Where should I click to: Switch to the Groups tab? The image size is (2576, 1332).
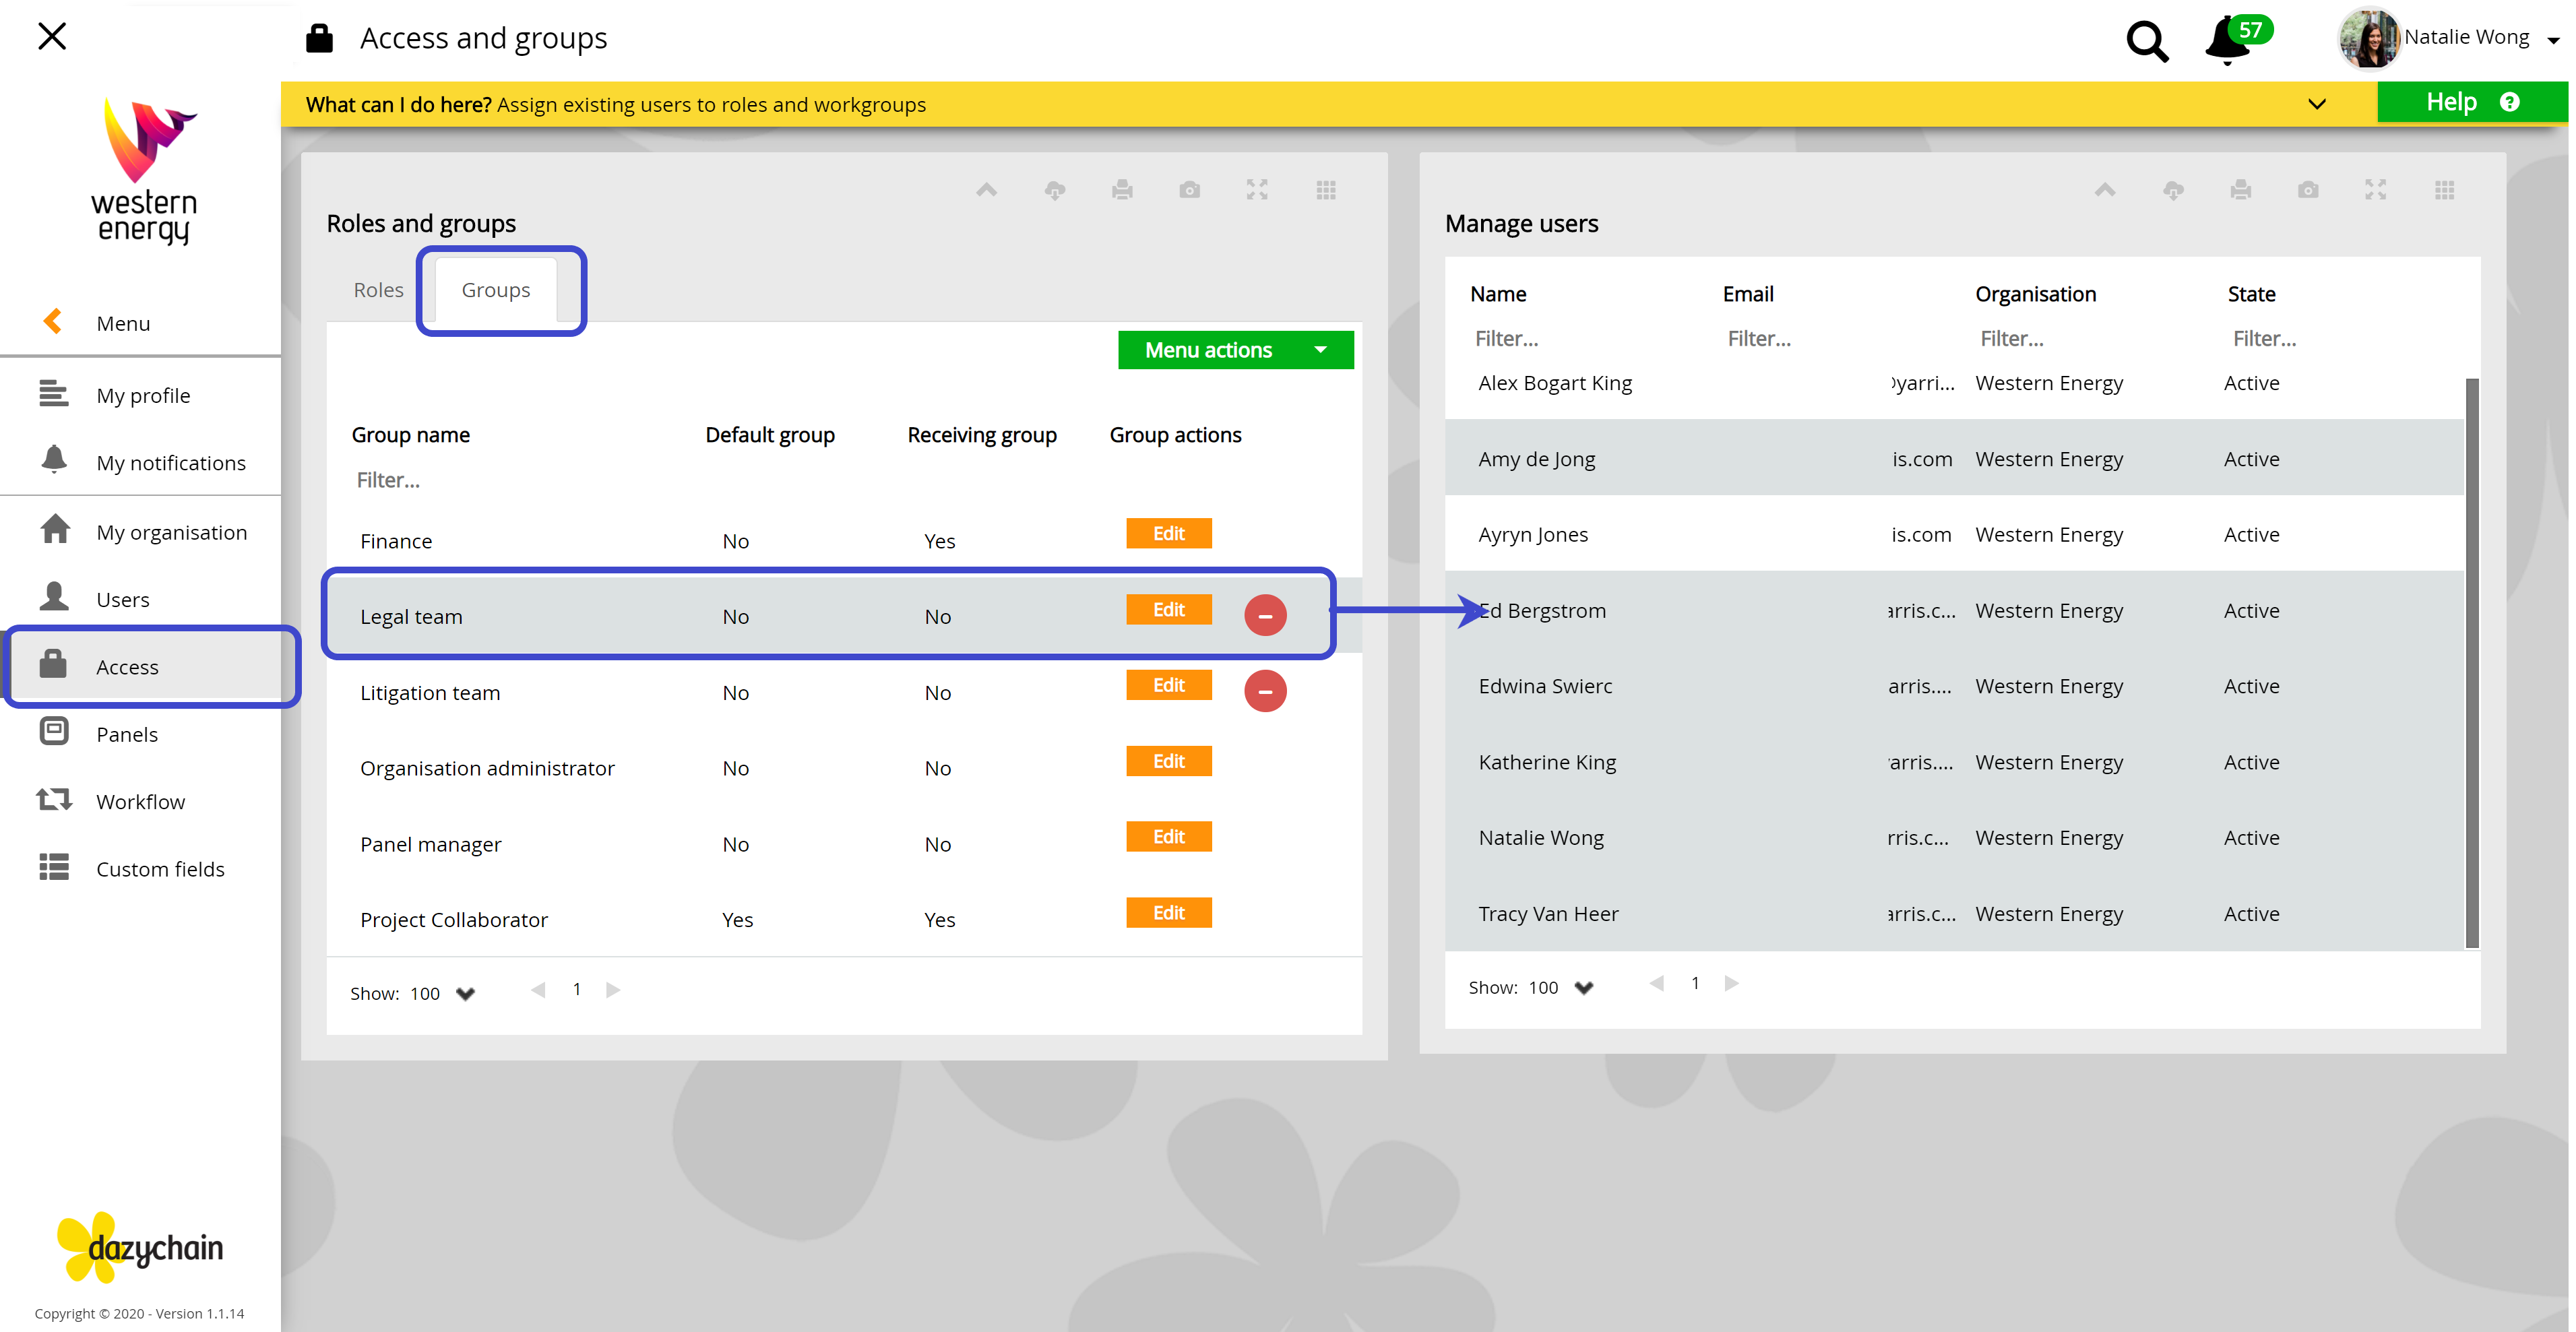coord(496,290)
